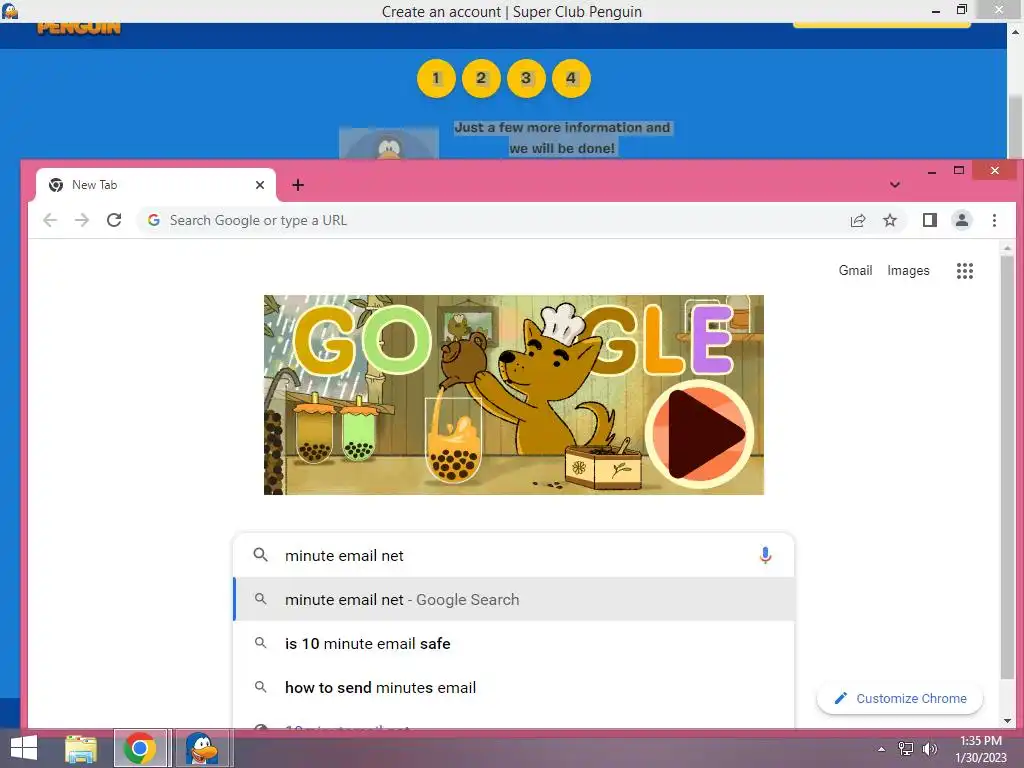Click Chrome icon on taskbar
Screen dimensions: 1024x768
click(x=140, y=748)
